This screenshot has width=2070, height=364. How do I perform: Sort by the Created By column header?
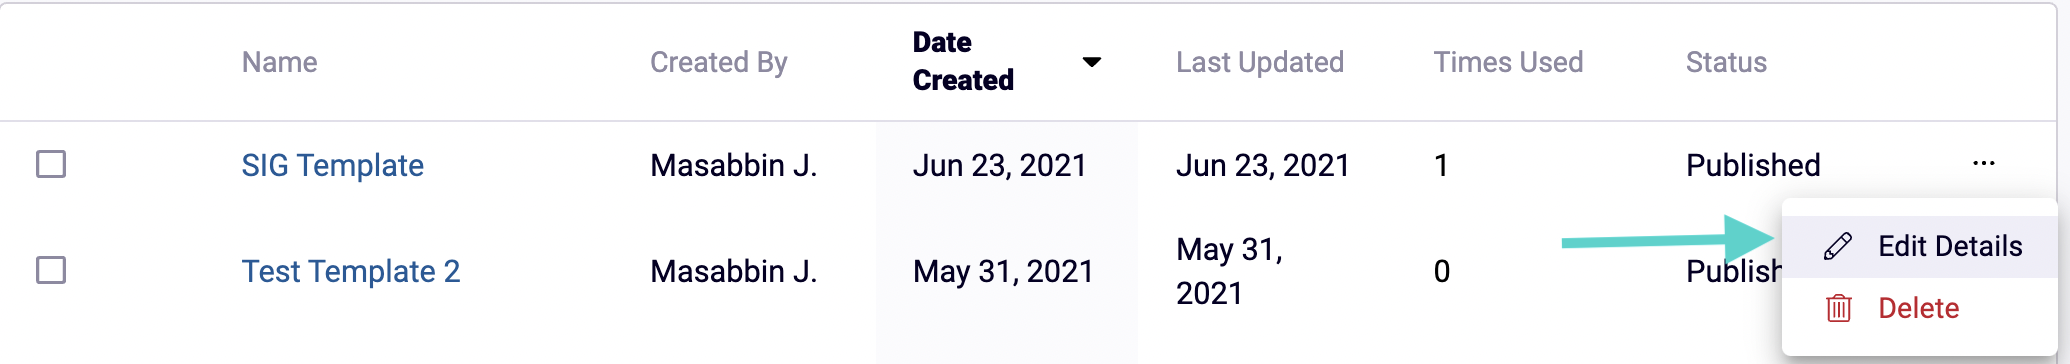coord(719,62)
